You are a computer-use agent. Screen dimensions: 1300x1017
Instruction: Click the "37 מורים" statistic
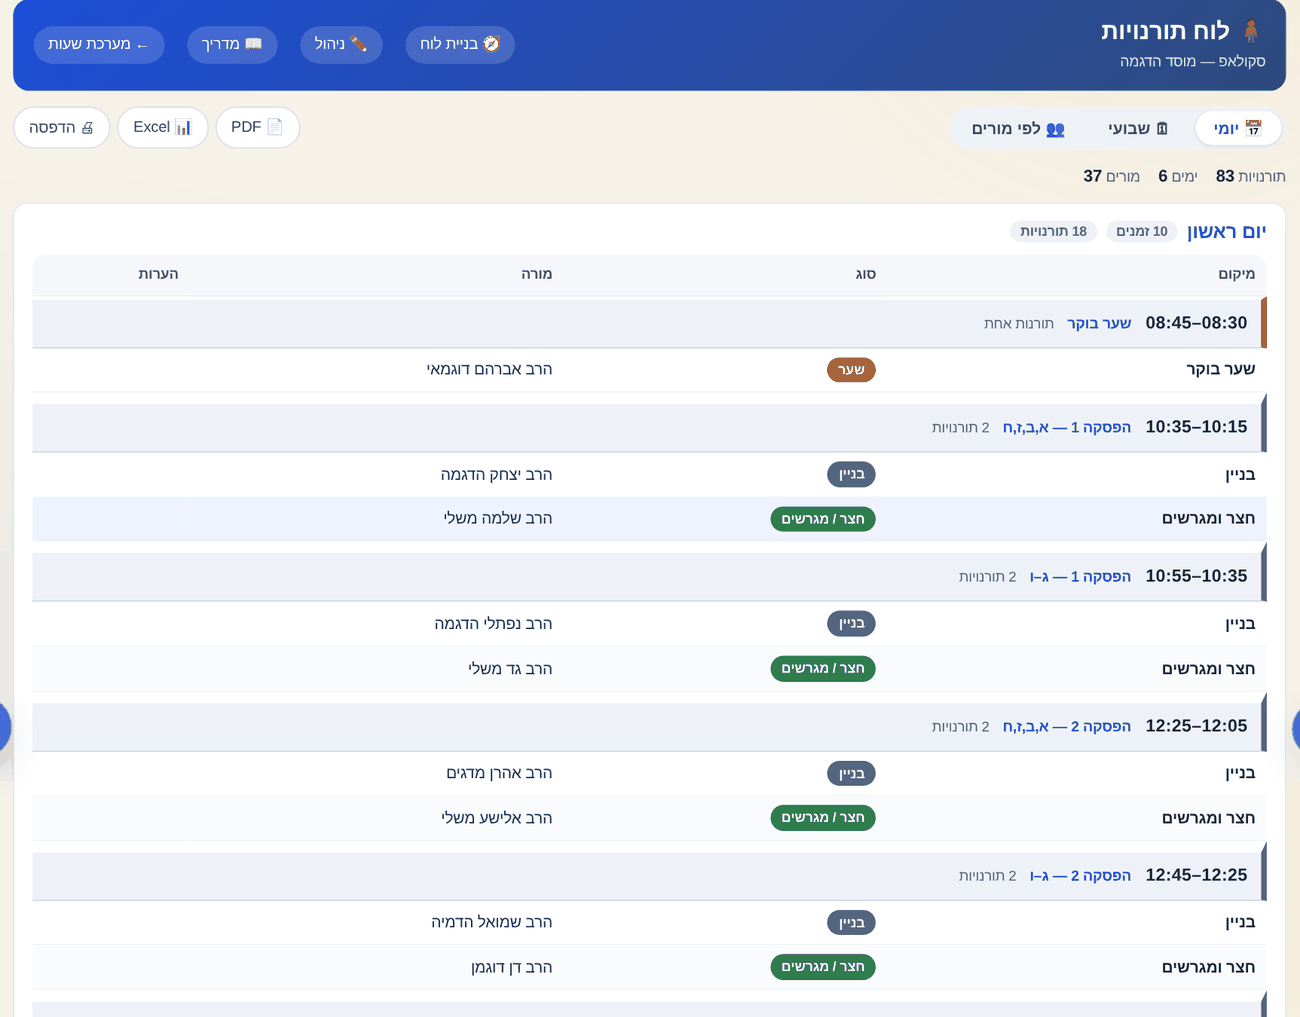[x=1112, y=176]
